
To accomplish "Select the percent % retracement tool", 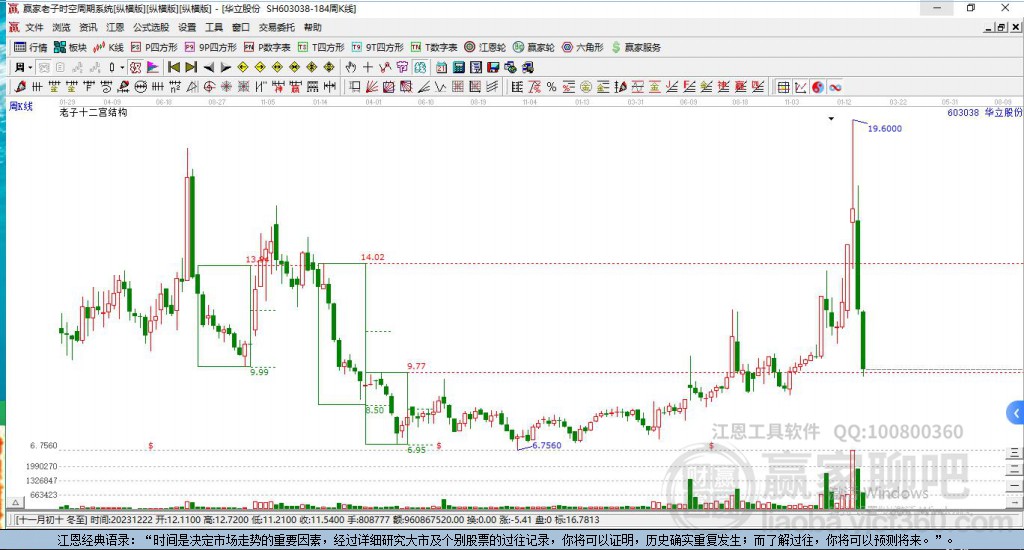I will coord(552,87).
